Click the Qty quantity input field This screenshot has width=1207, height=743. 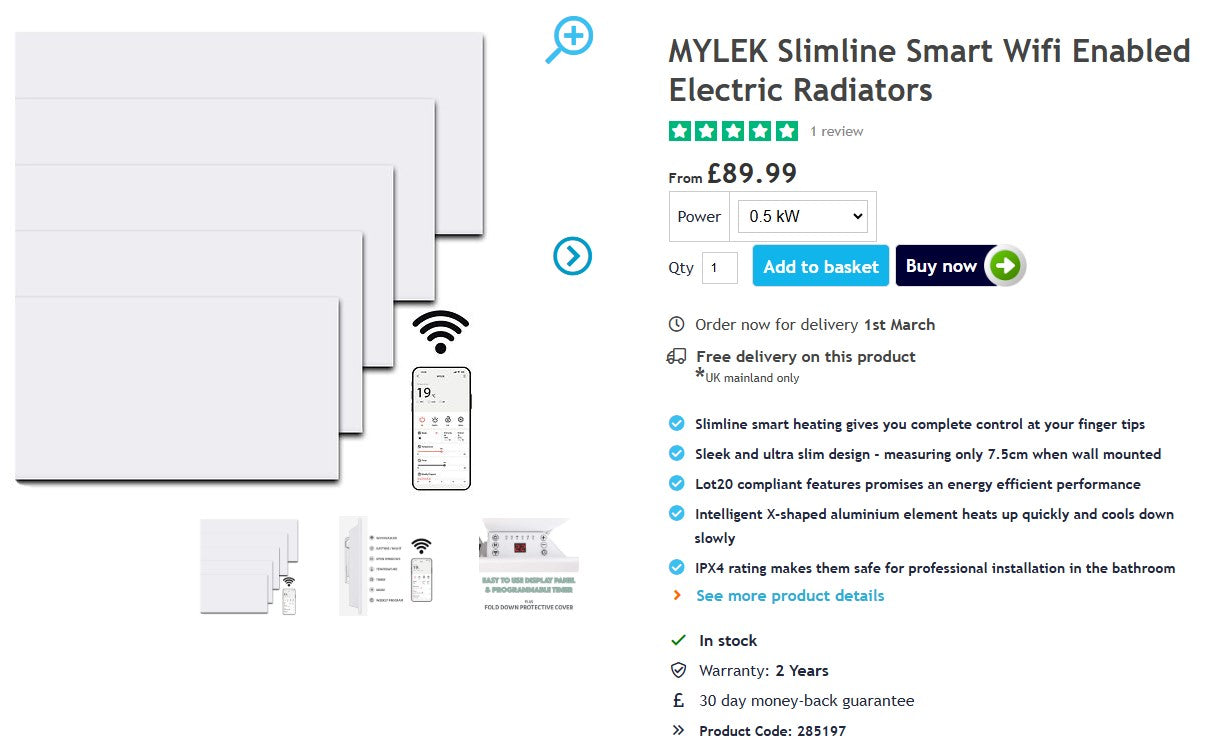720,267
